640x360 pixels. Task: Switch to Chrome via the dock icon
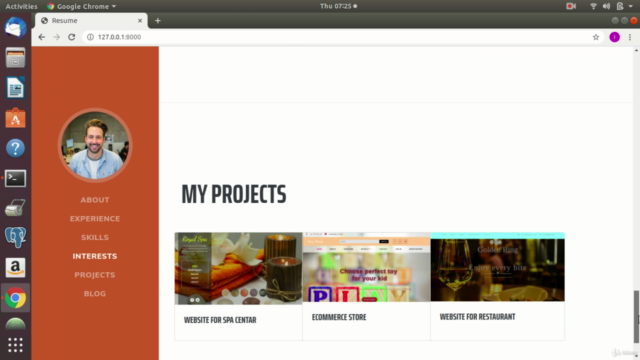tap(16, 298)
